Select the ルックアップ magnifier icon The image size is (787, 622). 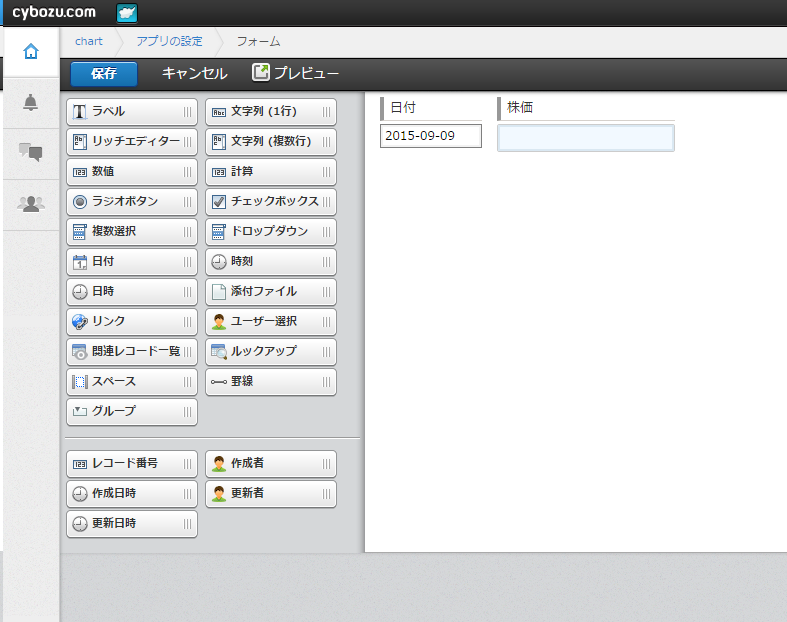219,352
